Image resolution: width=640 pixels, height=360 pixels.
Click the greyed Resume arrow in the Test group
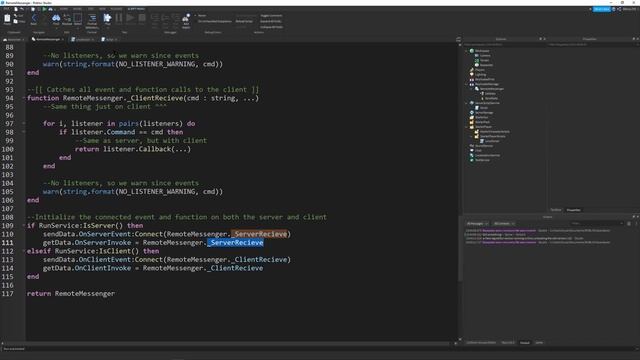click(130, 18)
